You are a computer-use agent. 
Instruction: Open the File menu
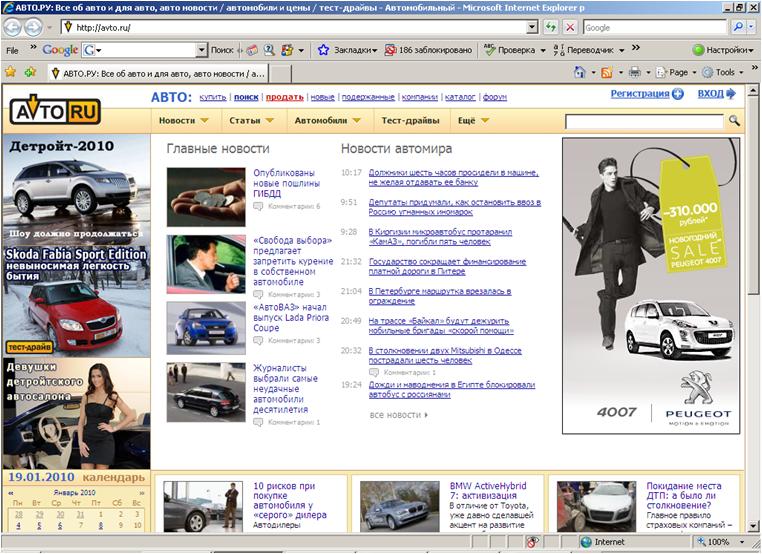(13, 49)
